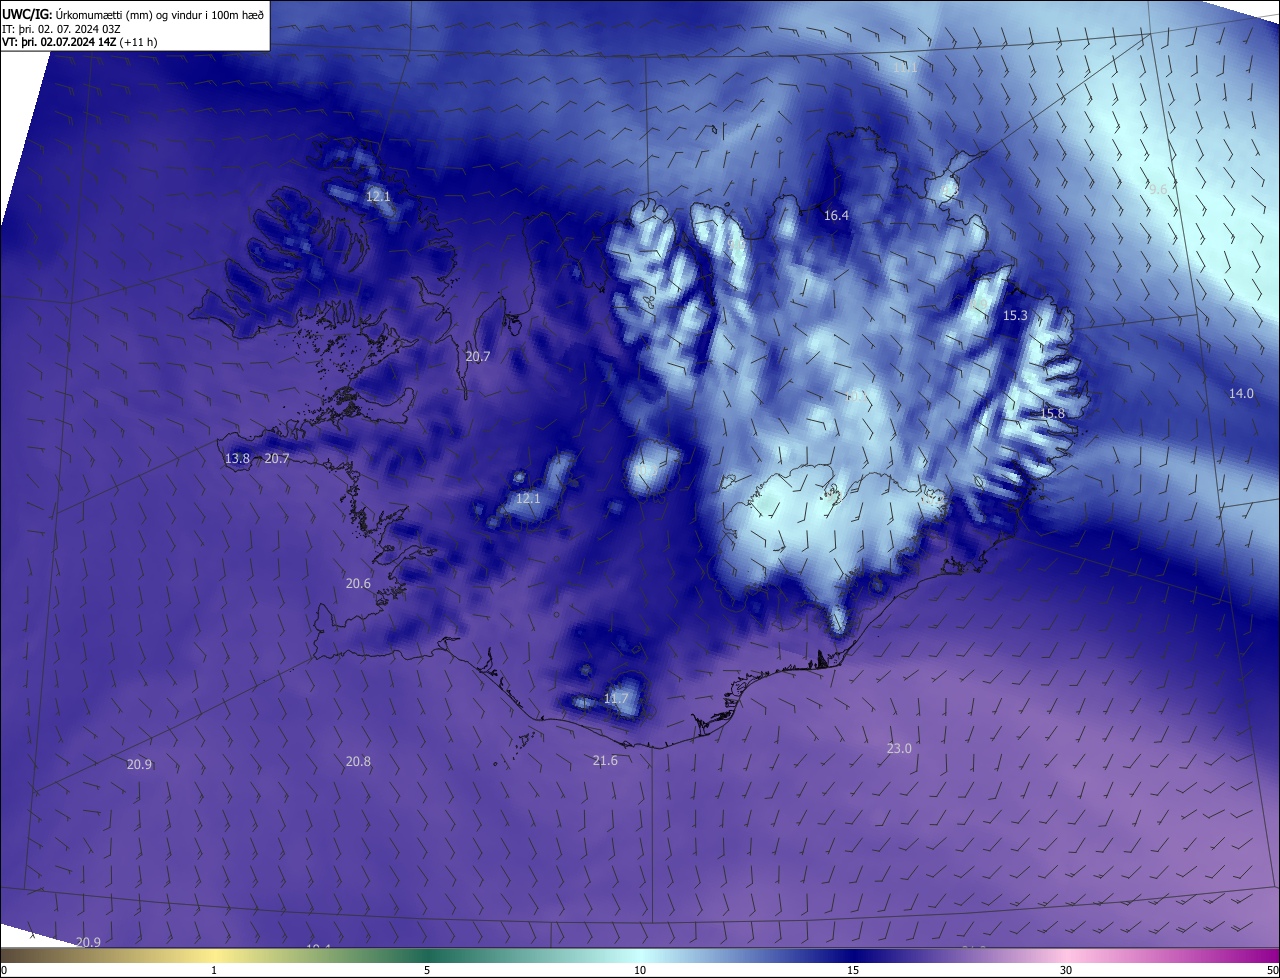
Task: Click the yellow region at legend tick 1
Action: coord(214,956)
